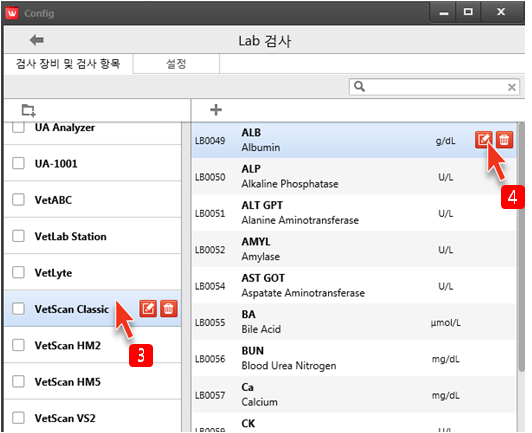Select the VetScan HM5 equipment row
Screen dimensions: 532x433
[x=93, y=381]
